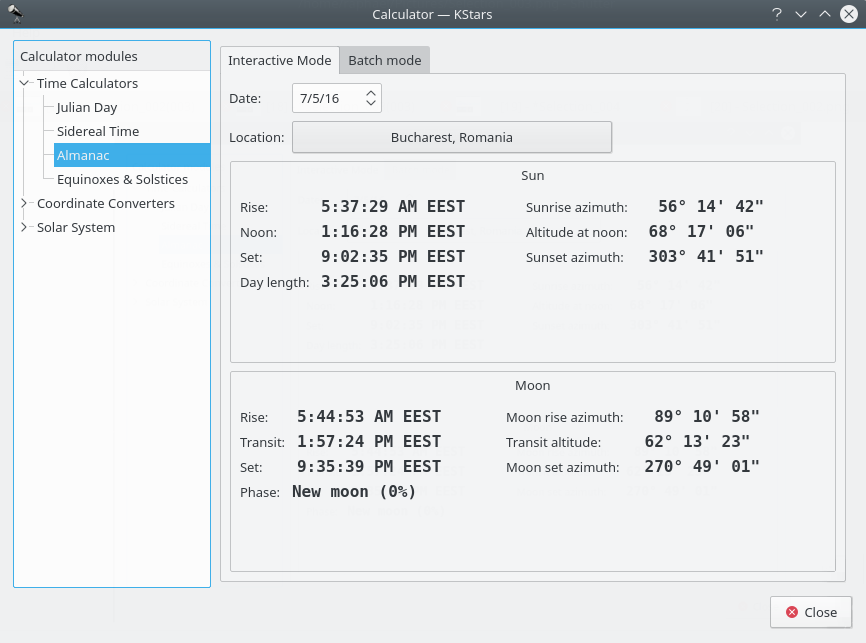Select the Time Calculators tree label
The height and width of the screenshot is (643, 866).
point(87,84)
